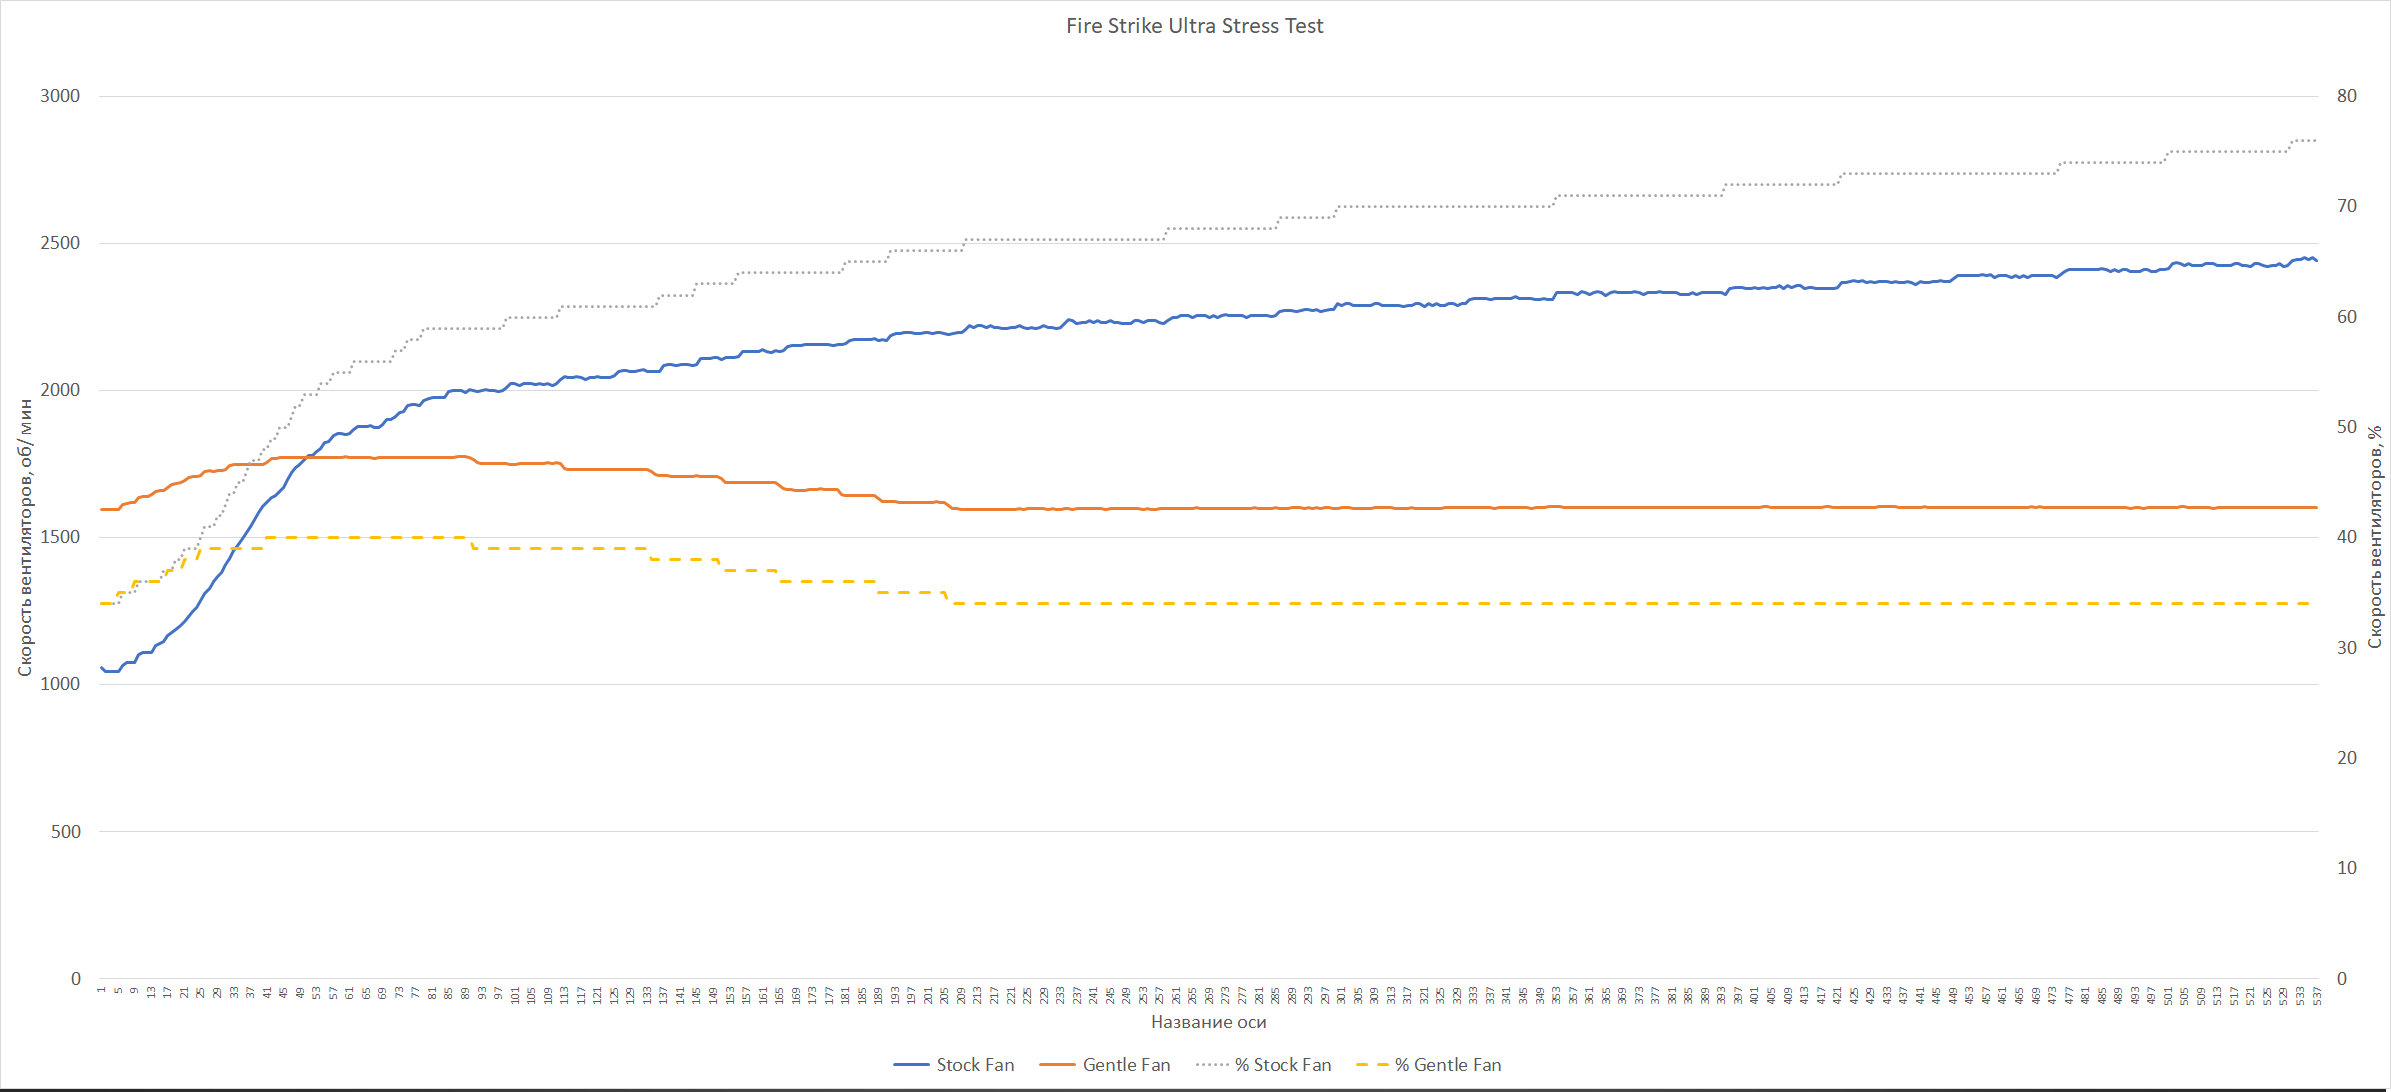Viewport: 2391px width, 1092px height.
Task: Click the 10 label on right axis
Action: pos(2346,868)
